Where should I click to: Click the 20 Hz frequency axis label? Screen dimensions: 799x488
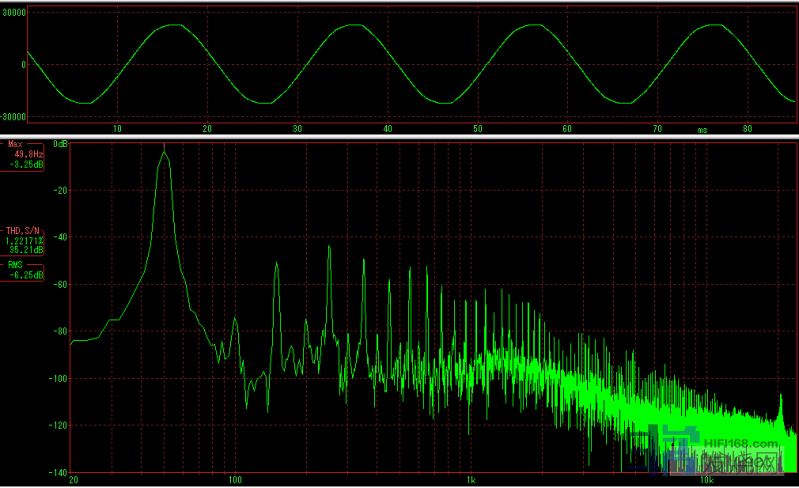(74, 480)
